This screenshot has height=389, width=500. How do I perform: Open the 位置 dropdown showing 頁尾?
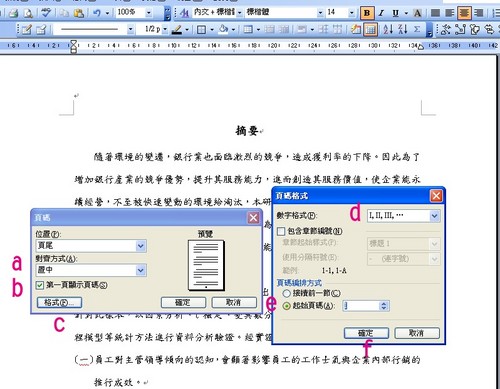pos(141,246)
